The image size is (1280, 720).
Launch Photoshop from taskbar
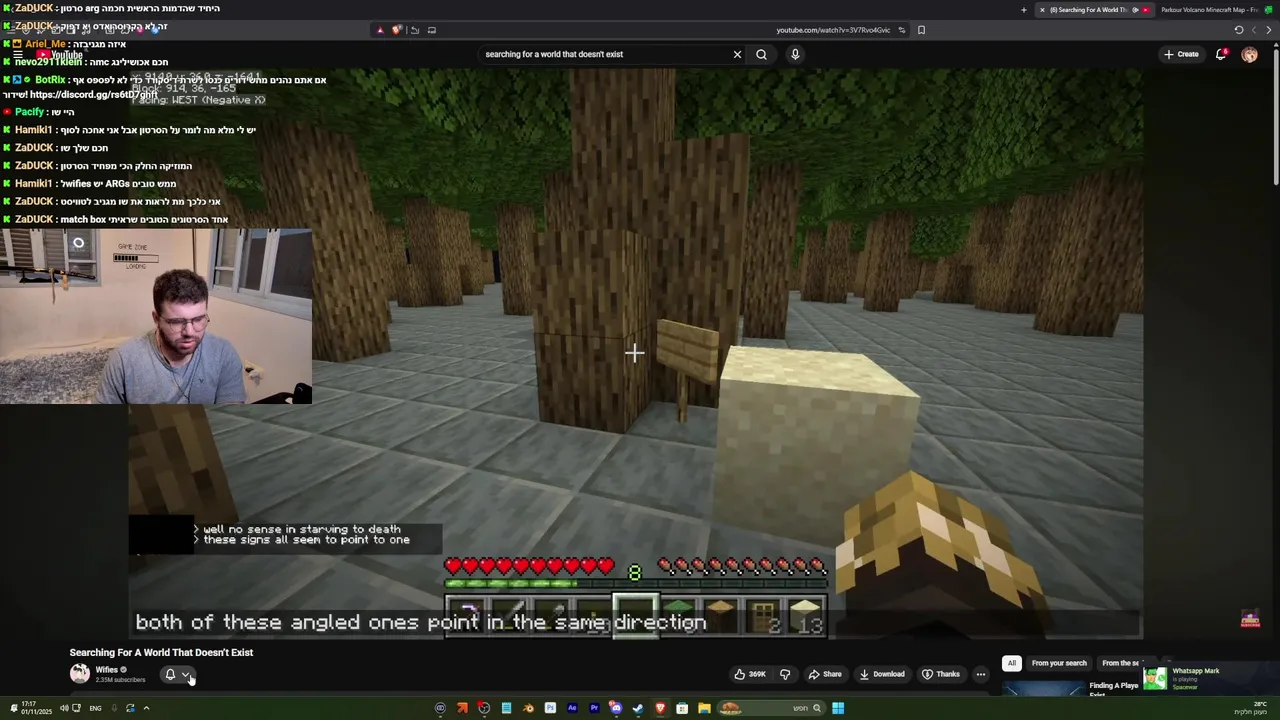click(x=550, y=708)
